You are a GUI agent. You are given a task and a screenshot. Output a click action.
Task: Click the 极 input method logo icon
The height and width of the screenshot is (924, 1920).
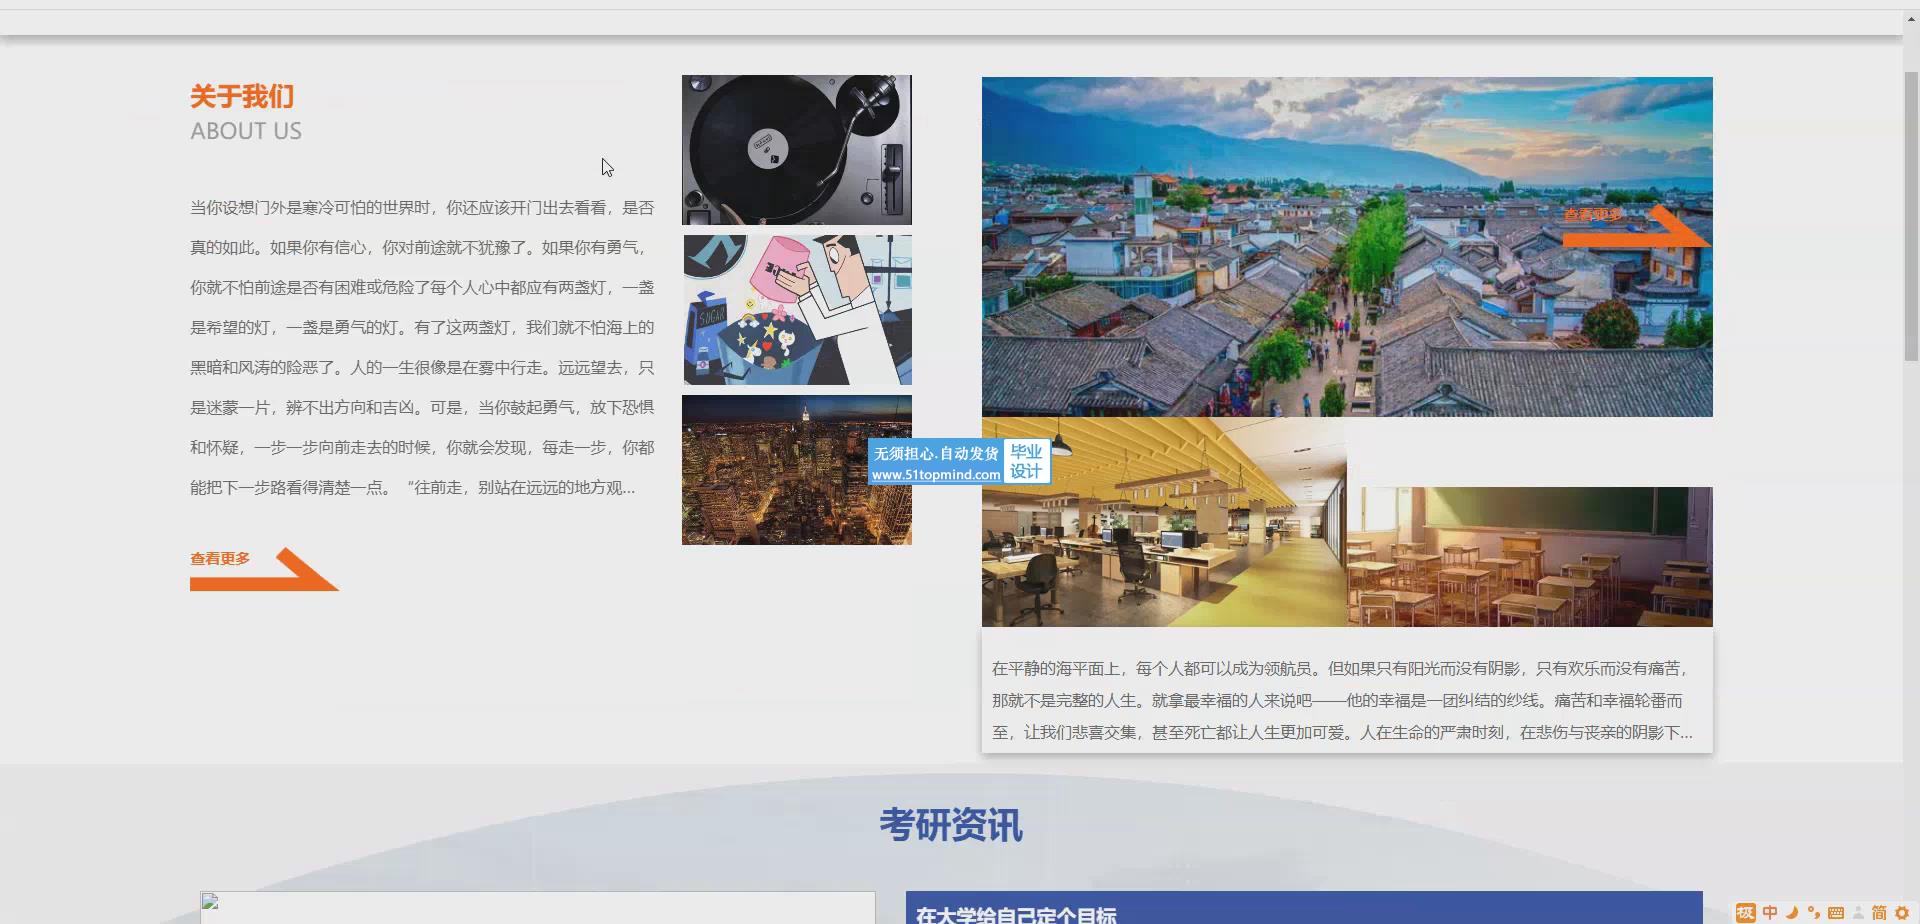click(1746, 912)
